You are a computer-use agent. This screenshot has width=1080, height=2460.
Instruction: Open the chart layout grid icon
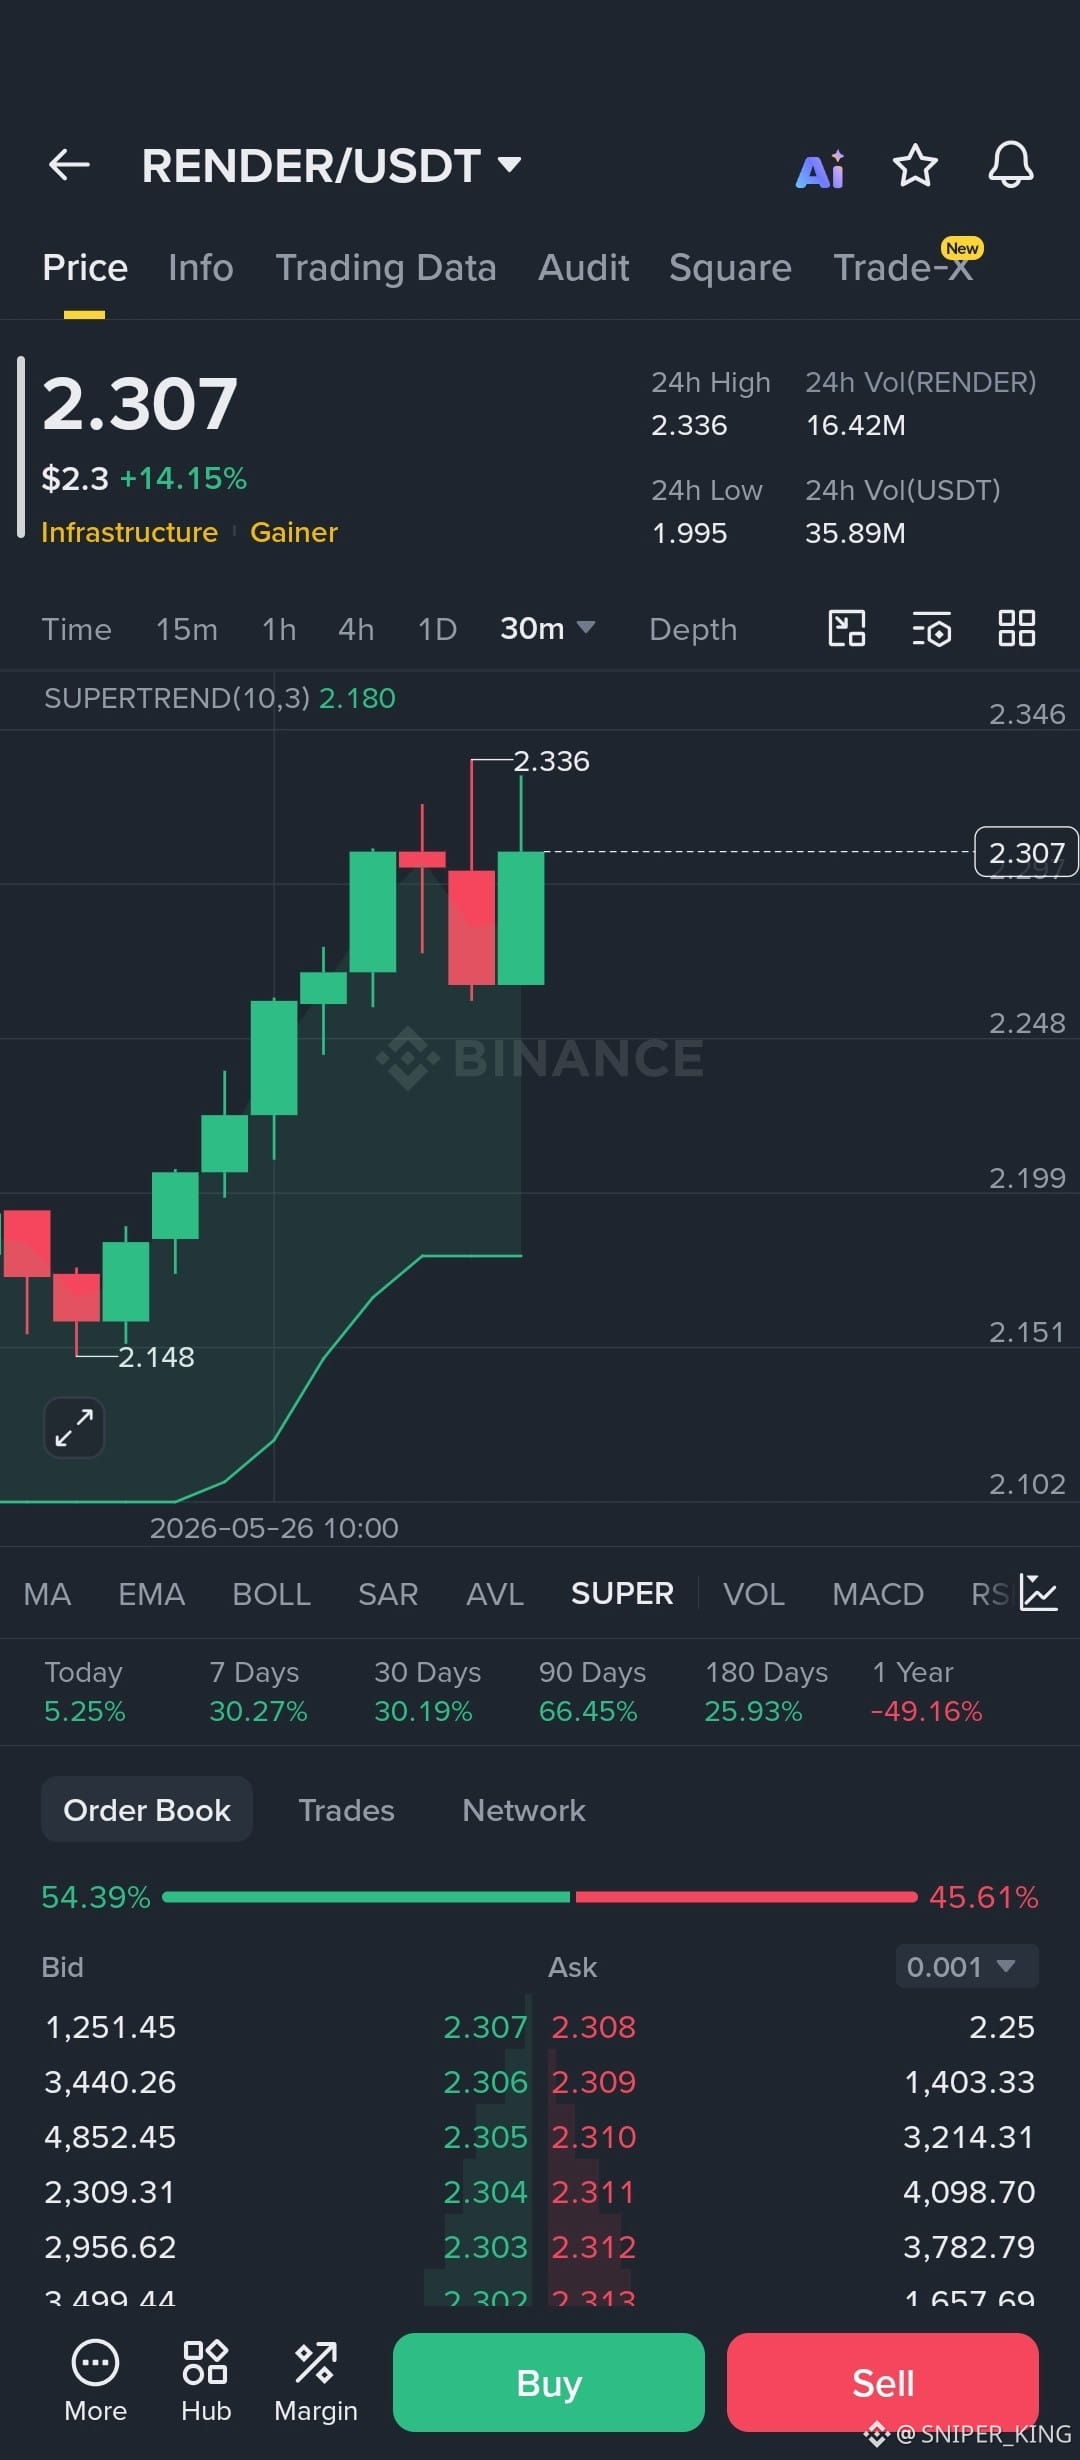pos(1017,629)
